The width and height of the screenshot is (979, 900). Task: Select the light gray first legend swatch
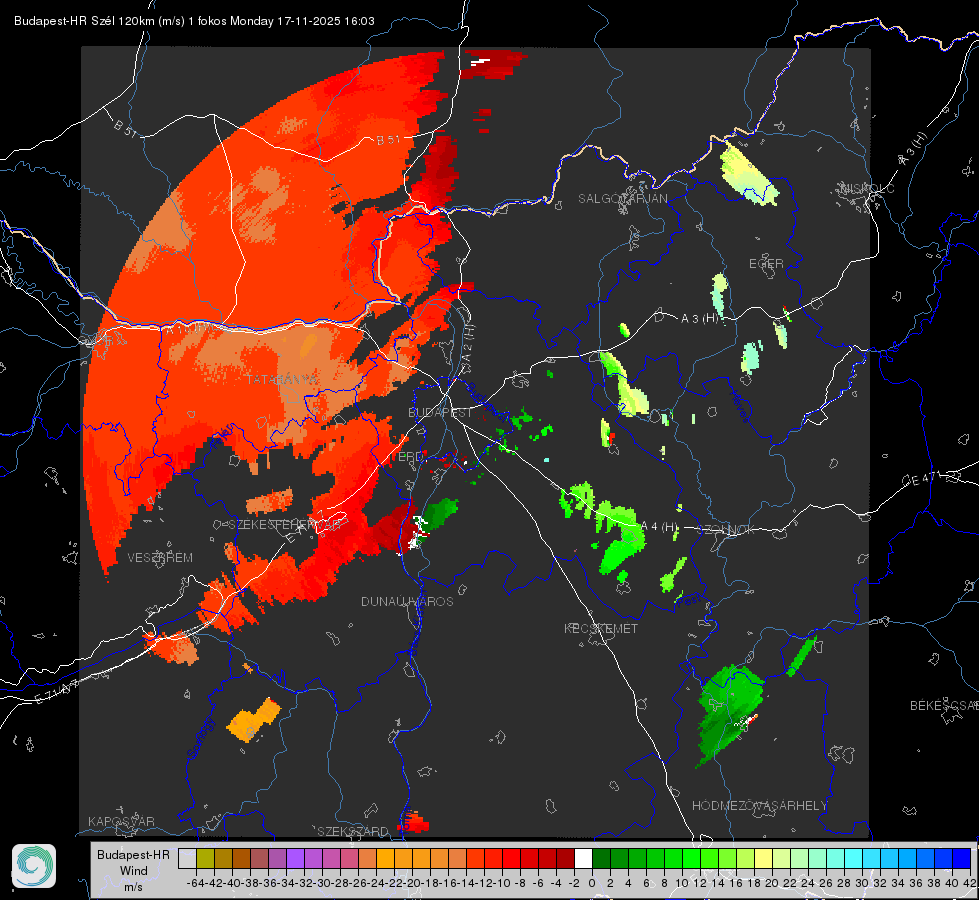[x=187, y=858]
